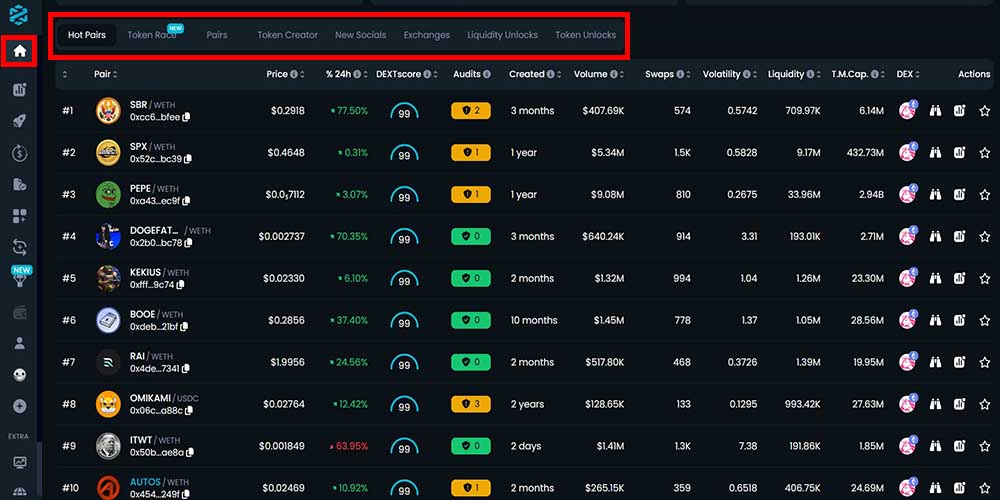Click info icon beside DEXTscore header
The width and height of the screenshot is (1000, 500).
coord(427,75)
